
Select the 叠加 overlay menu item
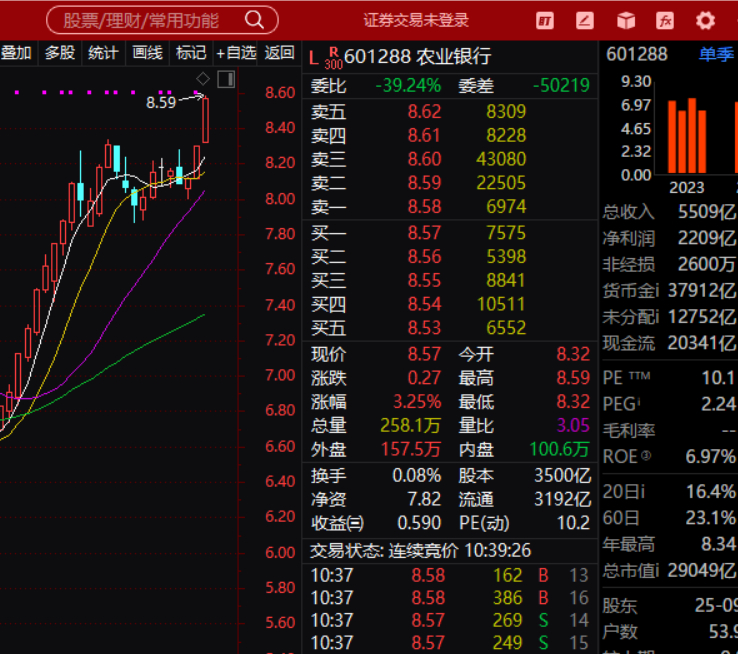coord(16,53)
